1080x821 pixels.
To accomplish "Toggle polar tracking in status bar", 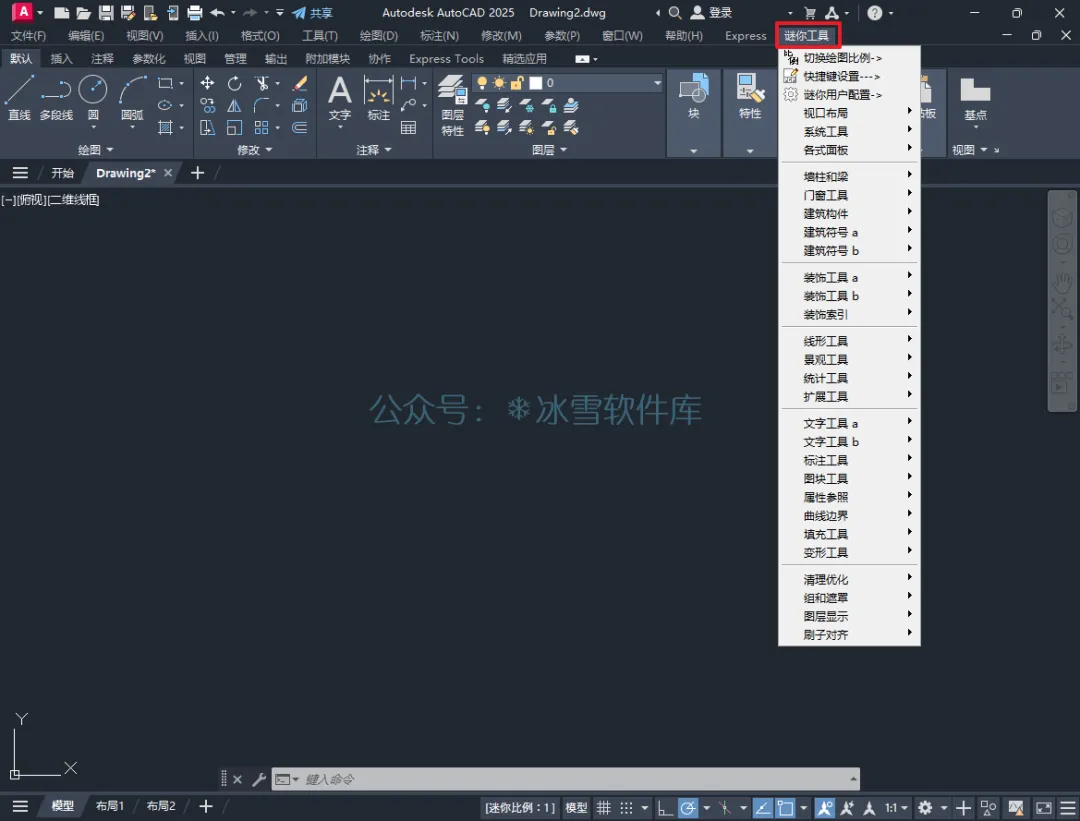I will click(x=688, y=807).
